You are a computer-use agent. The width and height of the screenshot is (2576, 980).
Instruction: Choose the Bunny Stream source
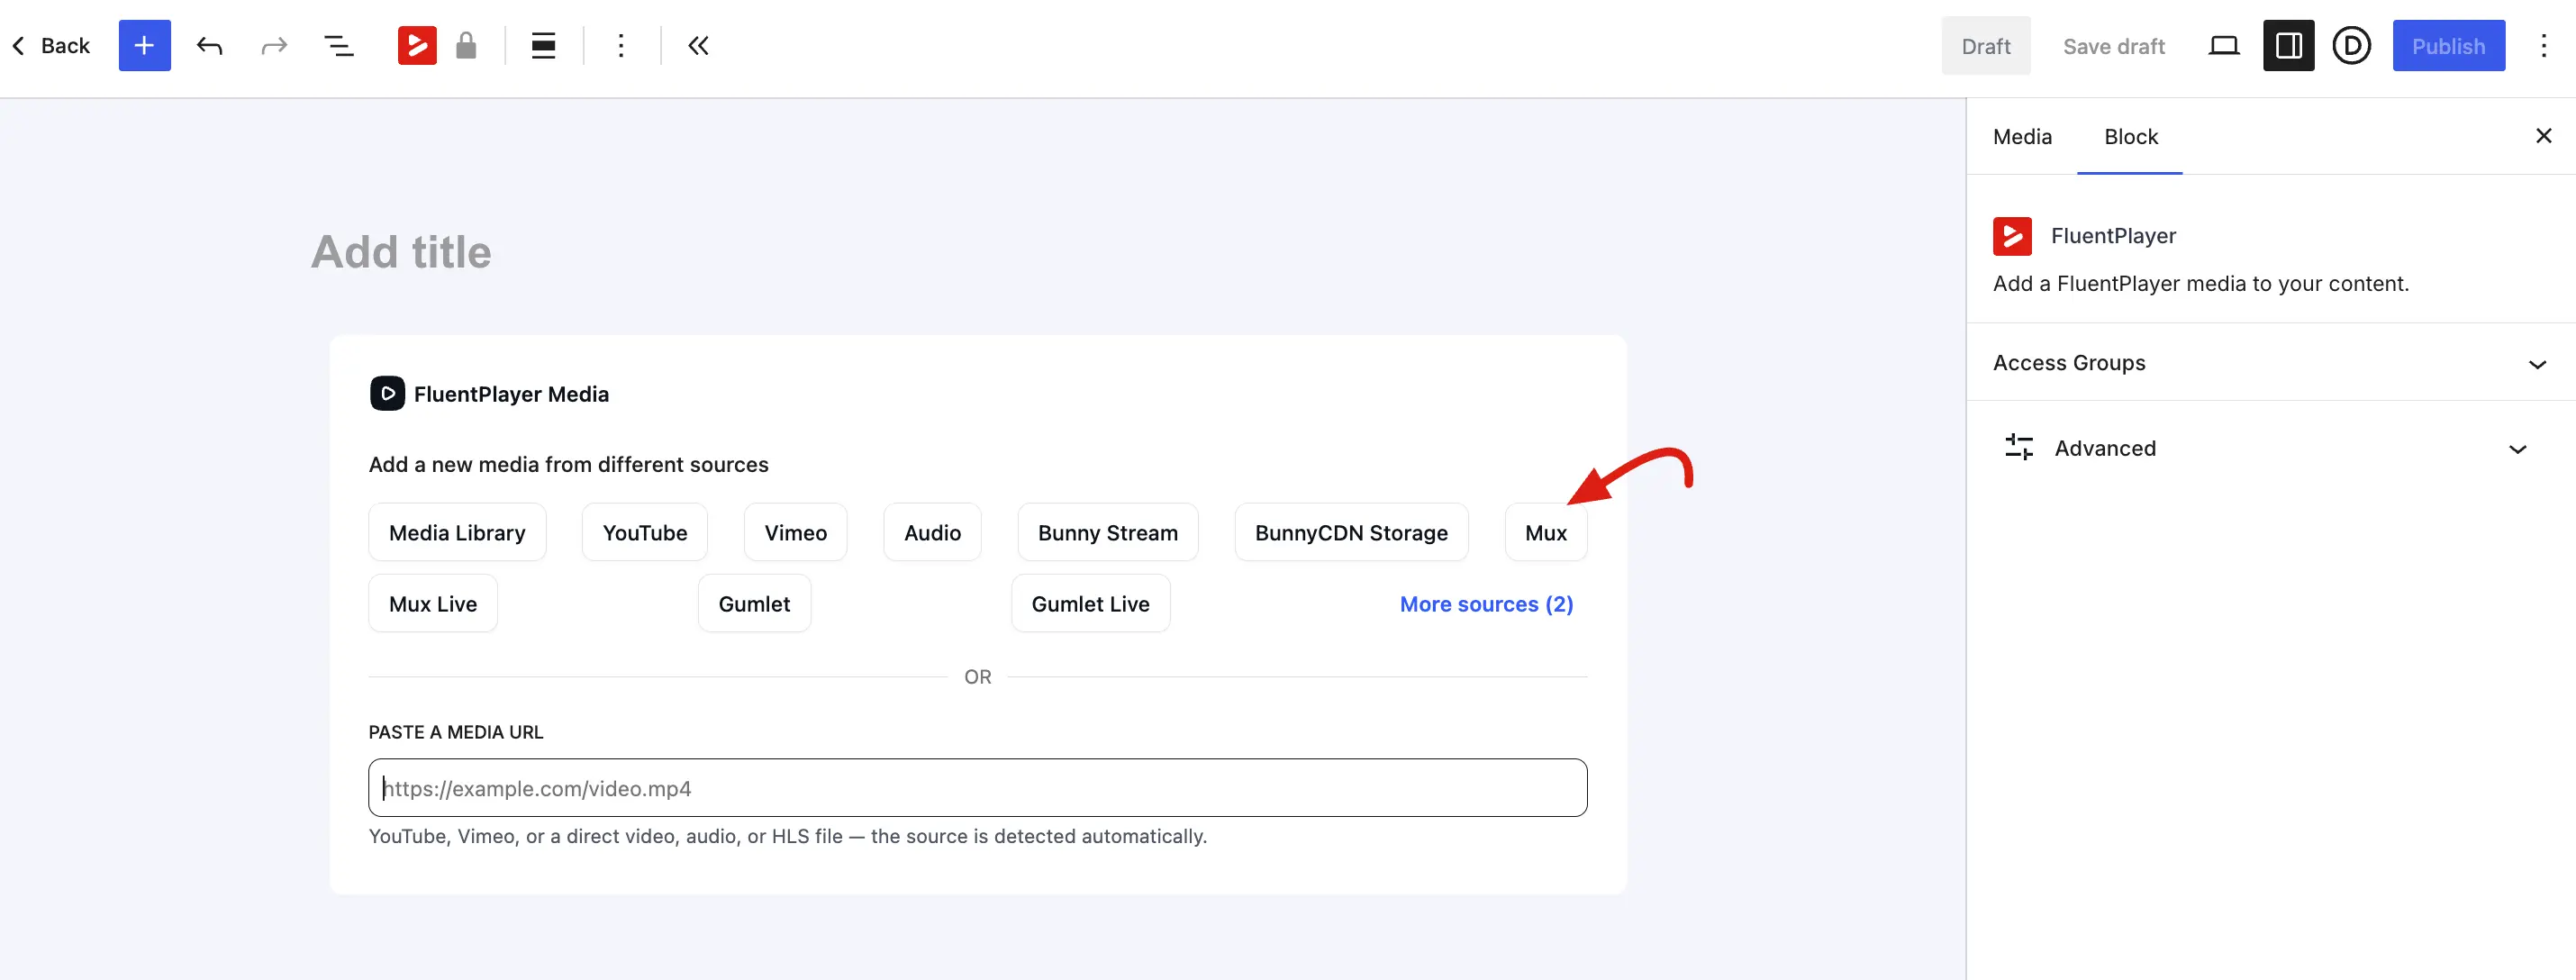[1108, 533]
